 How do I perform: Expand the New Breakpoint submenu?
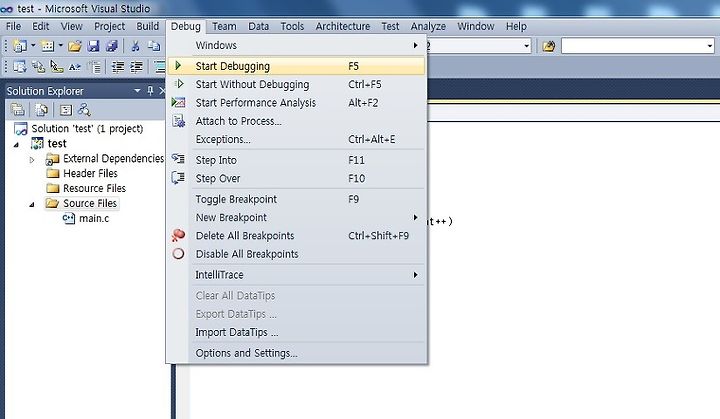pyautogui.click(x=415, y=217)
